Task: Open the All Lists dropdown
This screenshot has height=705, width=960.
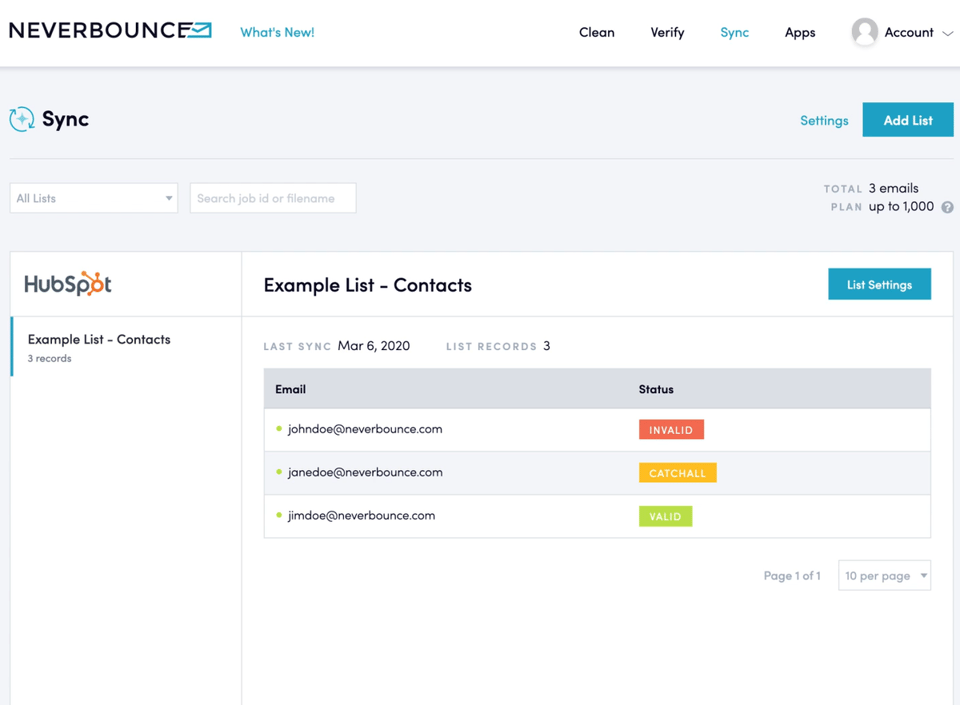Action: point(94,198)
